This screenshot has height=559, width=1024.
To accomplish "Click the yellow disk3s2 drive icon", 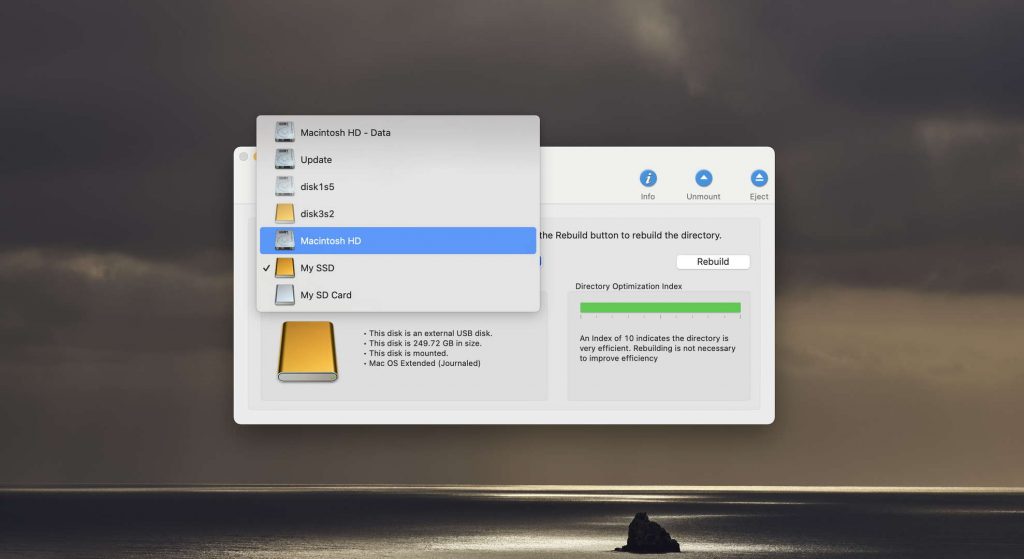I will [285, 213].
